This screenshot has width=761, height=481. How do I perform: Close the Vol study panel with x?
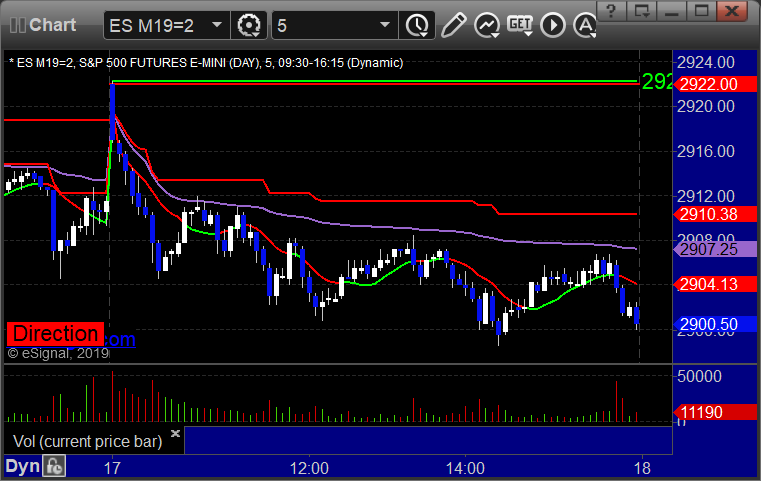coord(175,433)
